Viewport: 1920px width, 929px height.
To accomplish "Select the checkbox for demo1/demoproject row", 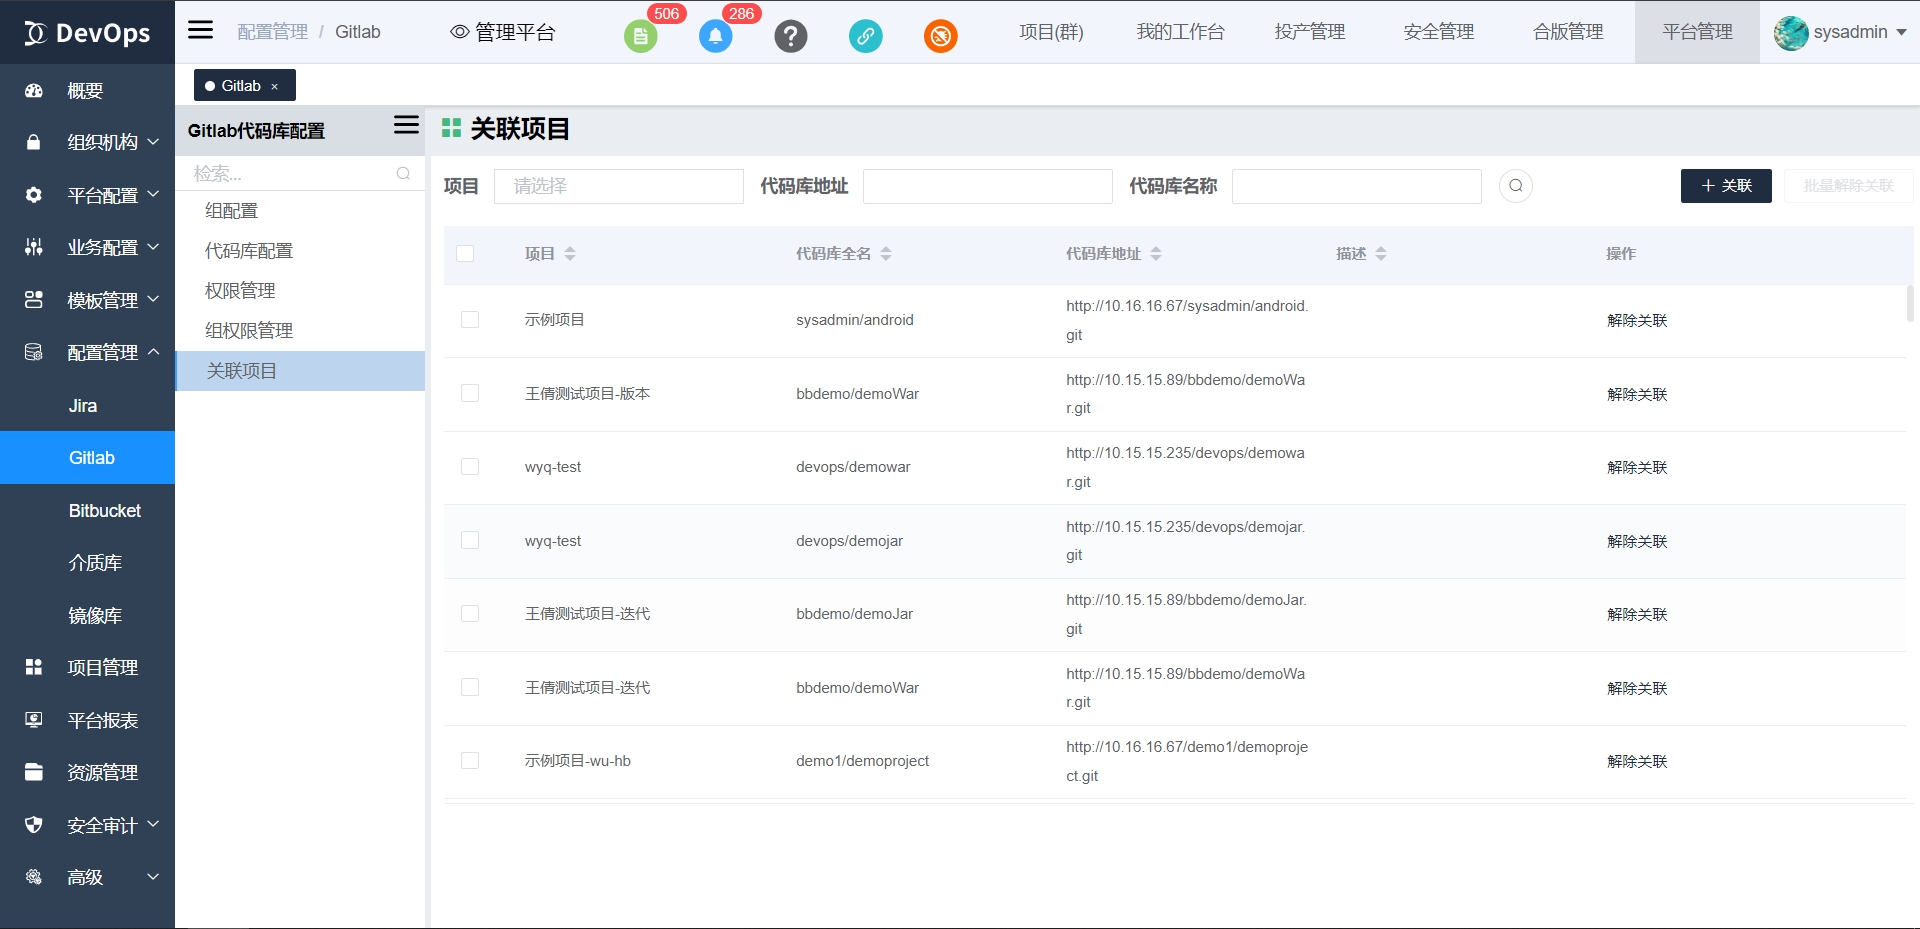I will click(470, 761).
